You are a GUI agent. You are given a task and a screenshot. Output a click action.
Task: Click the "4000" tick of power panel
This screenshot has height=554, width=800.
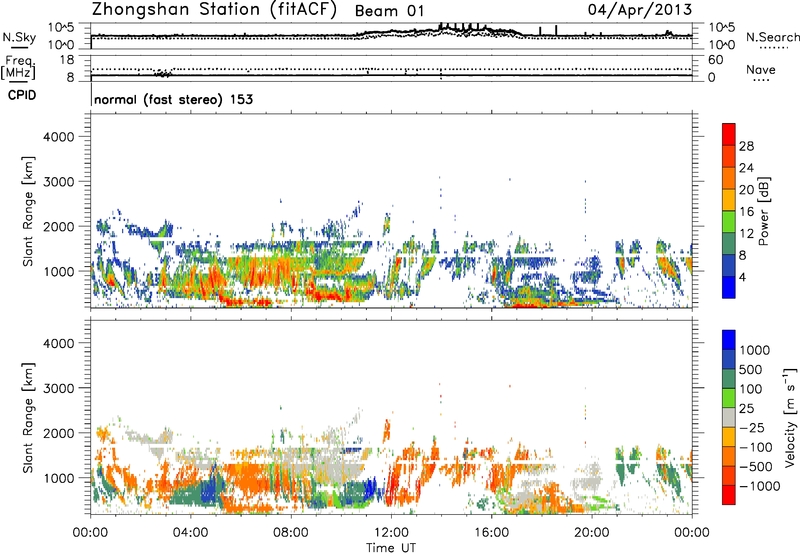[x=59, y=137]
